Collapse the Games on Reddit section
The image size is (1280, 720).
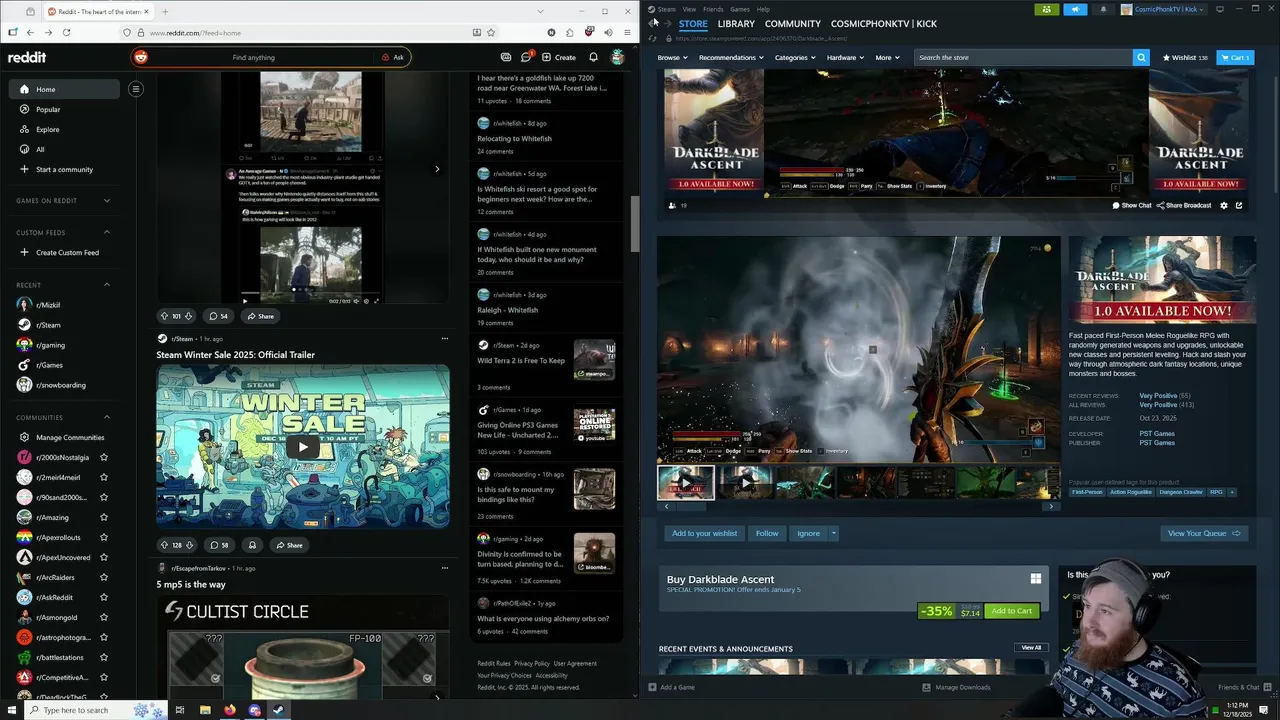tap(107, 200)
